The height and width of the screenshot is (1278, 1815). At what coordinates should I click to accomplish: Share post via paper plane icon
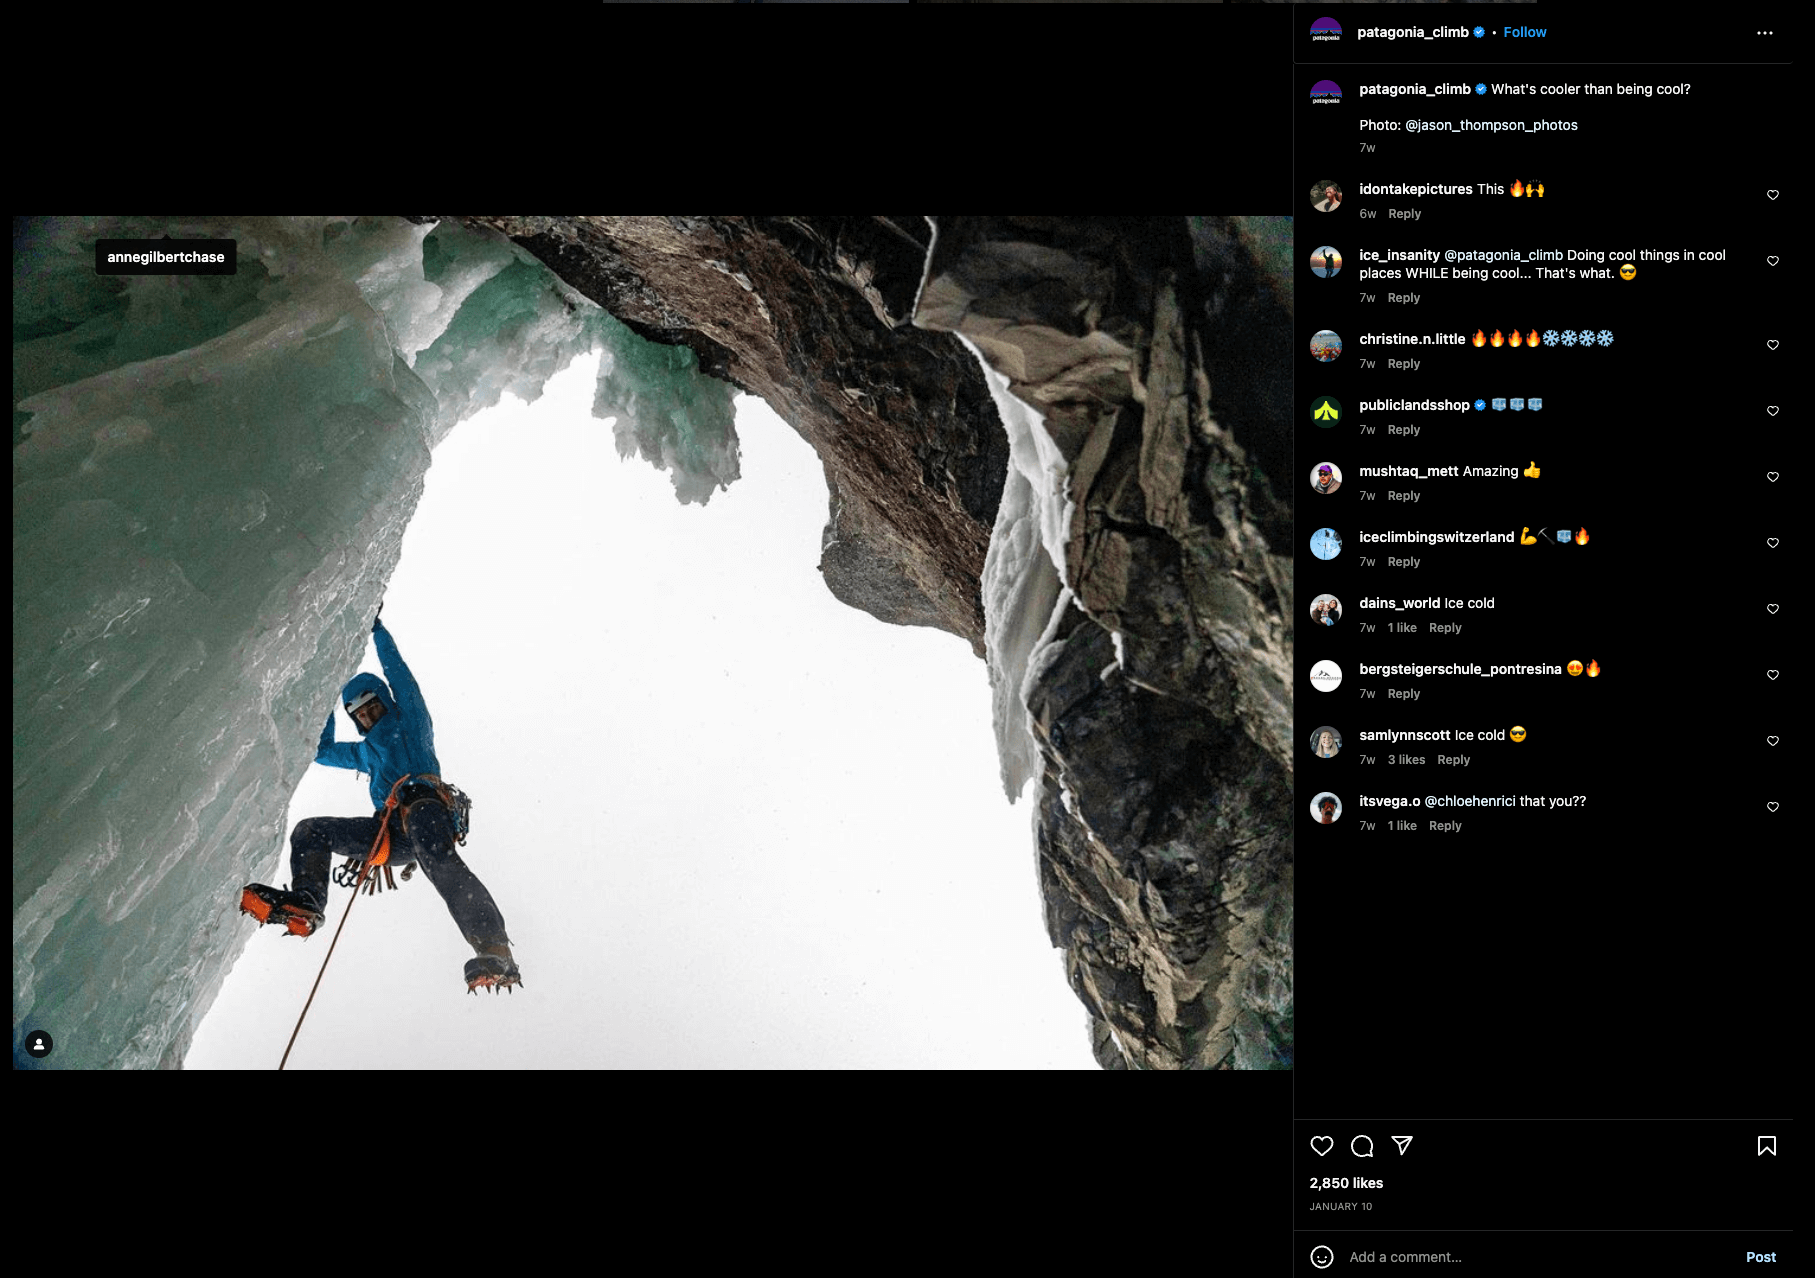coord(1402,1146)
